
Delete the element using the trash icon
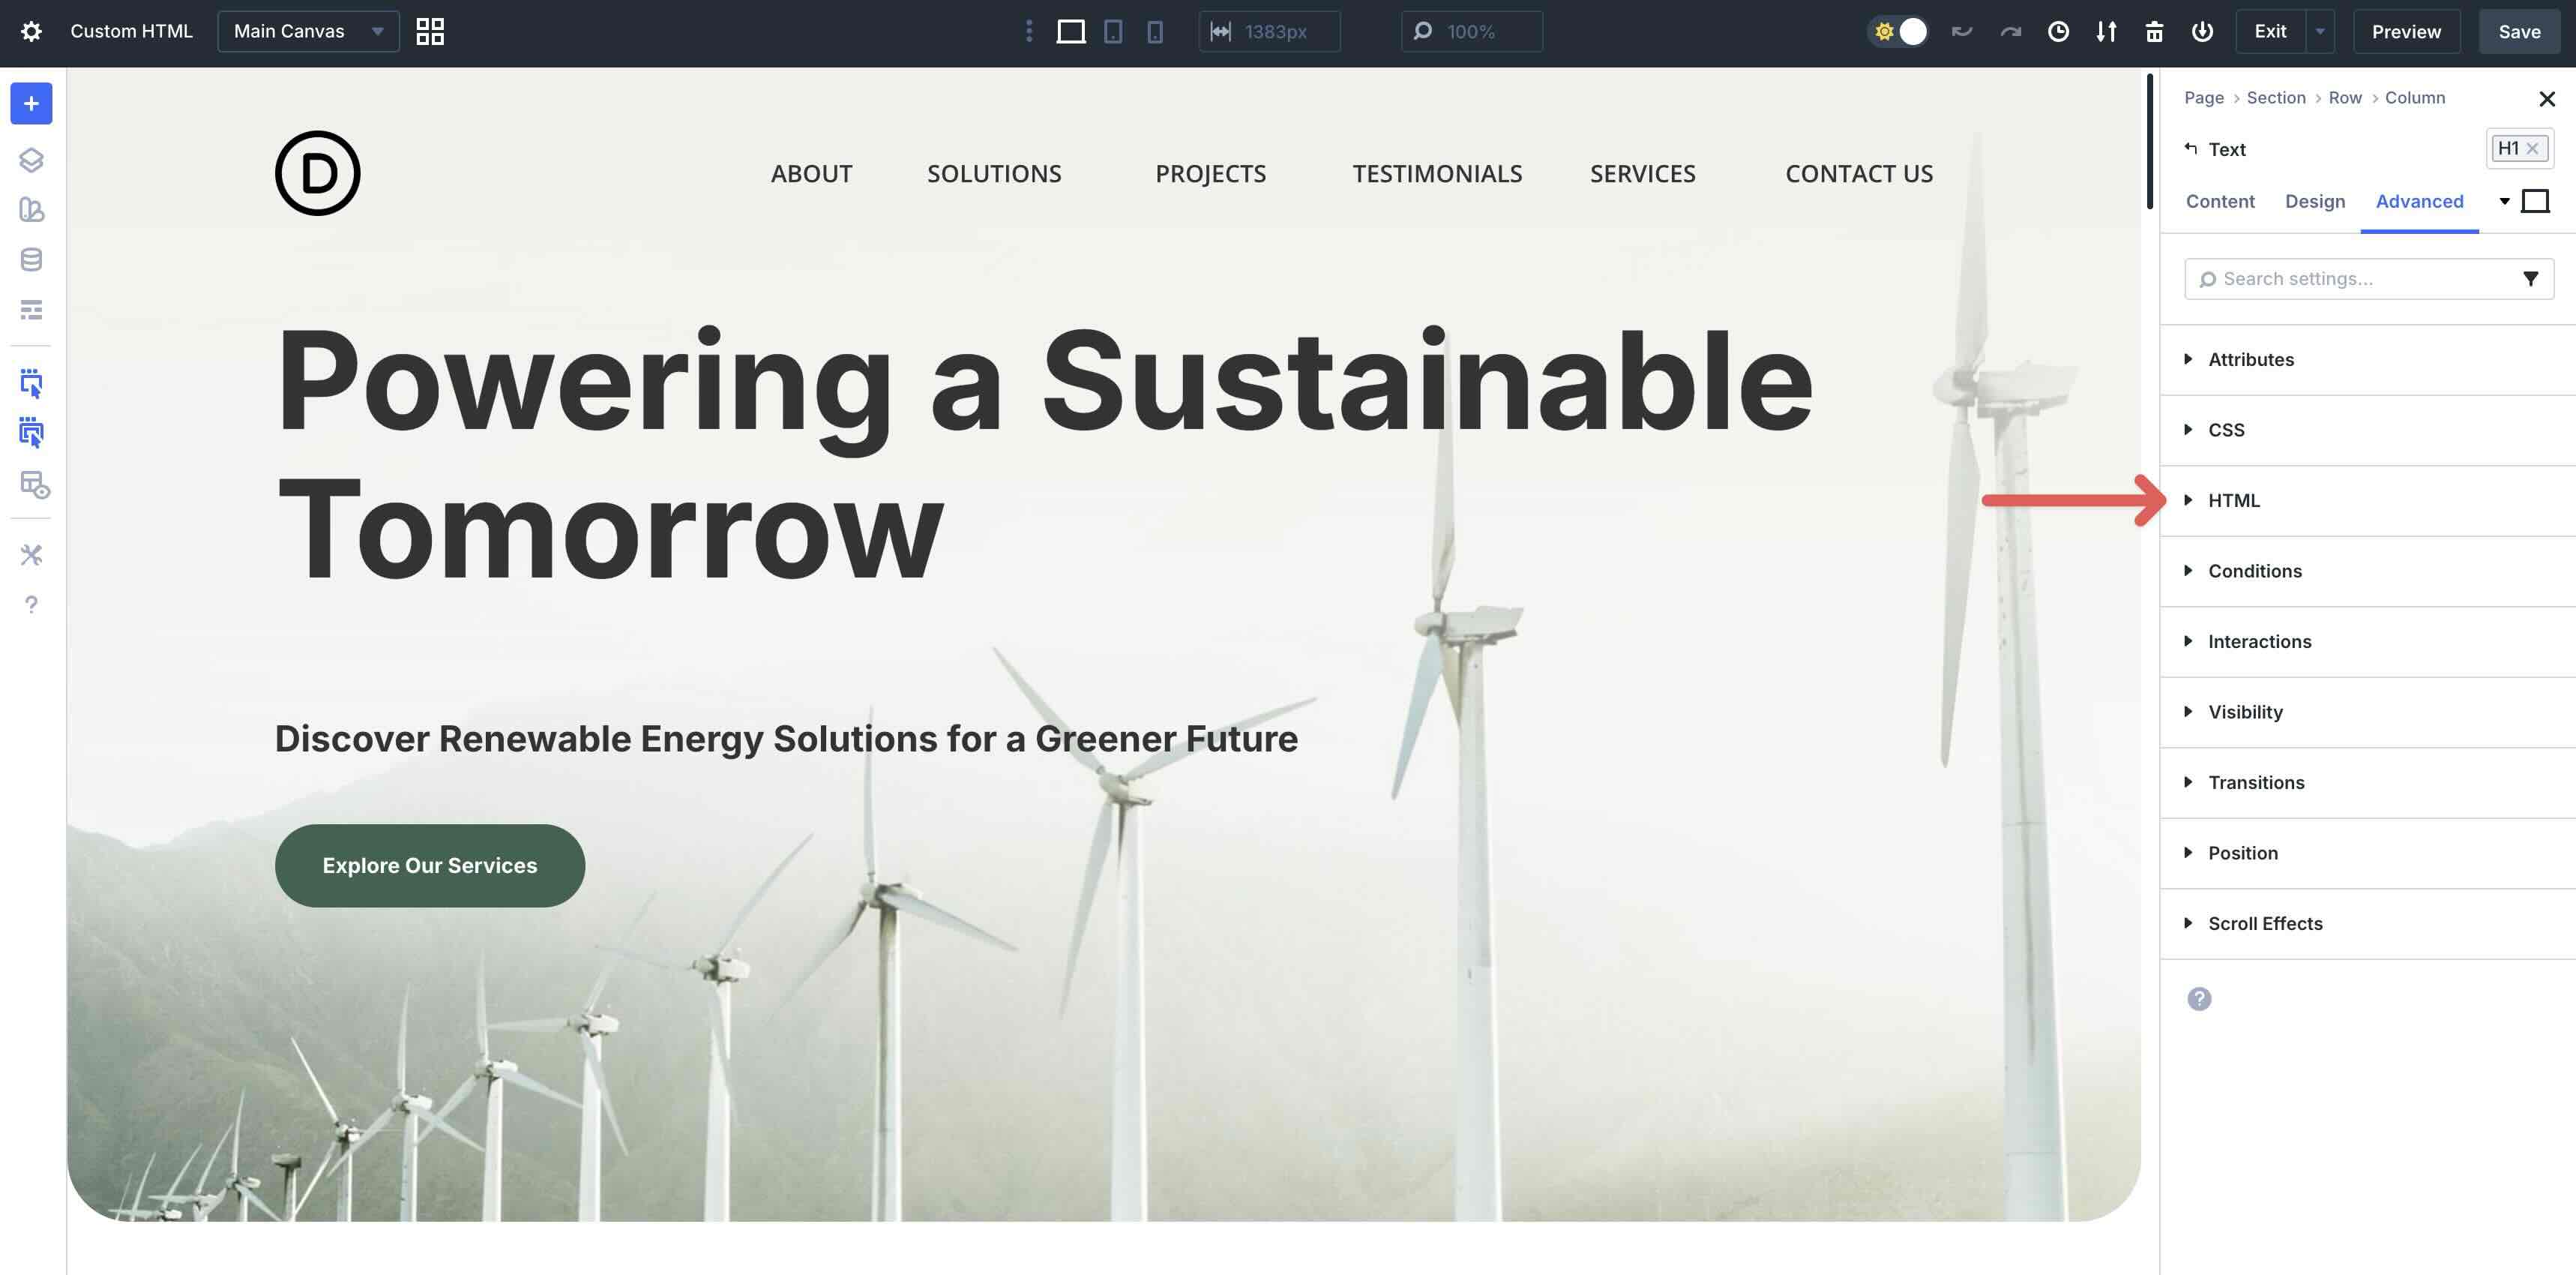[2154, 31]
